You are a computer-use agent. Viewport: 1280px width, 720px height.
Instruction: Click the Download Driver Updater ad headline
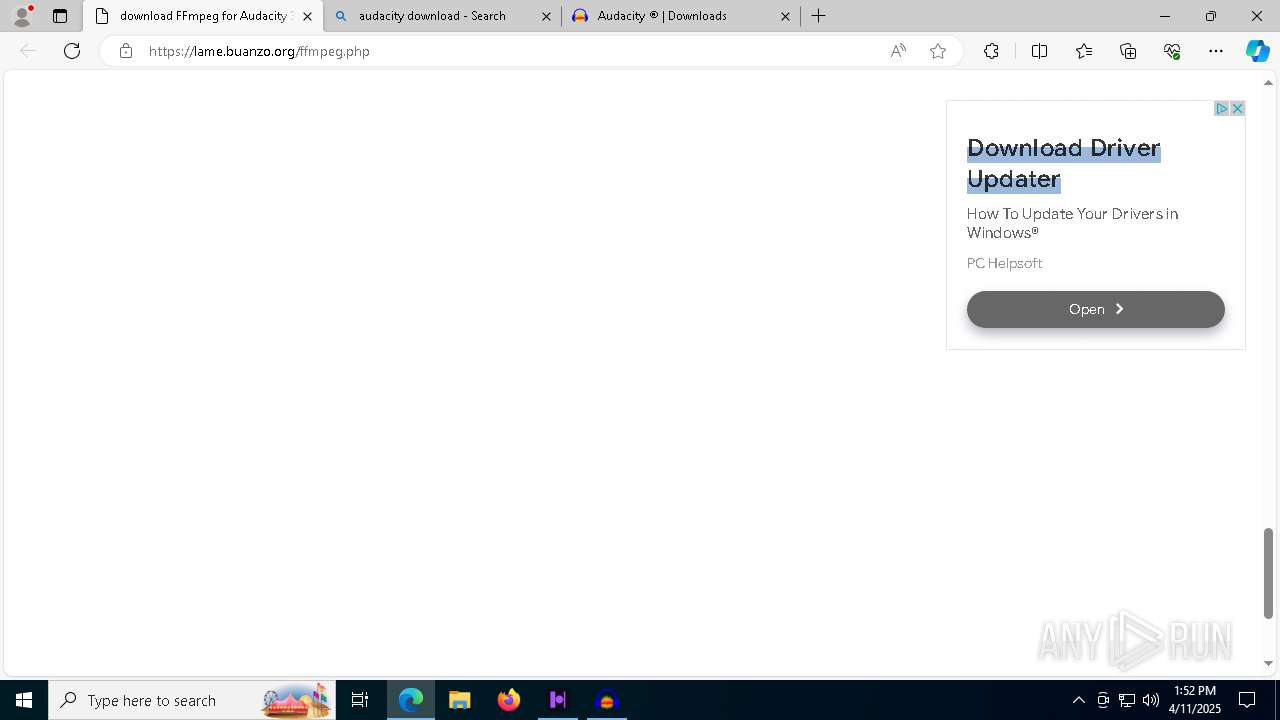(1063, 164)
